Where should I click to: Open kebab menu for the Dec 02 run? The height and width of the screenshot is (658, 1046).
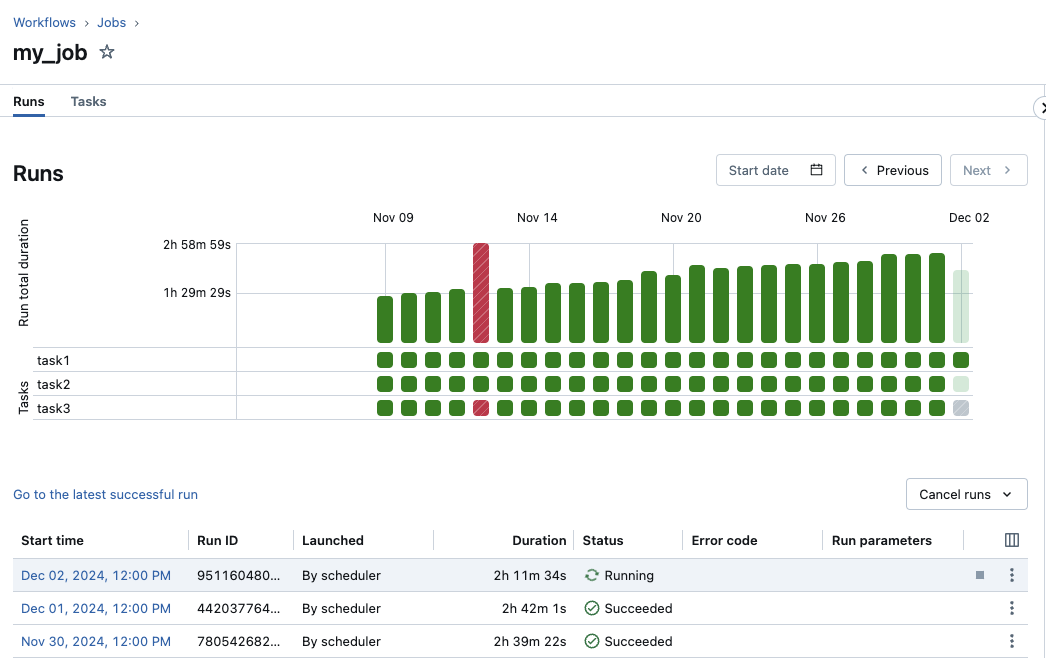pos(1012,575)
